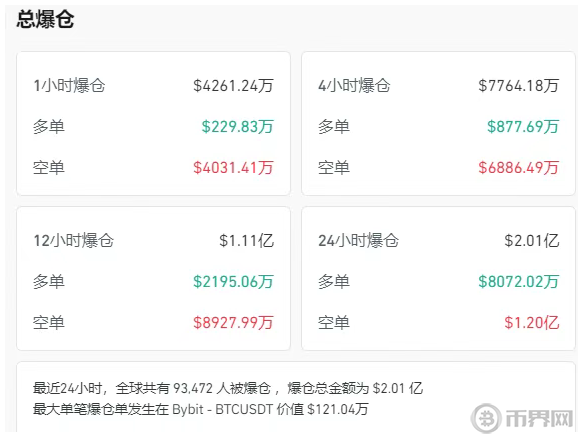Select the 12小时爆仓 card title
This screenshot has height=446, width=584.
[x=74, y=241]
